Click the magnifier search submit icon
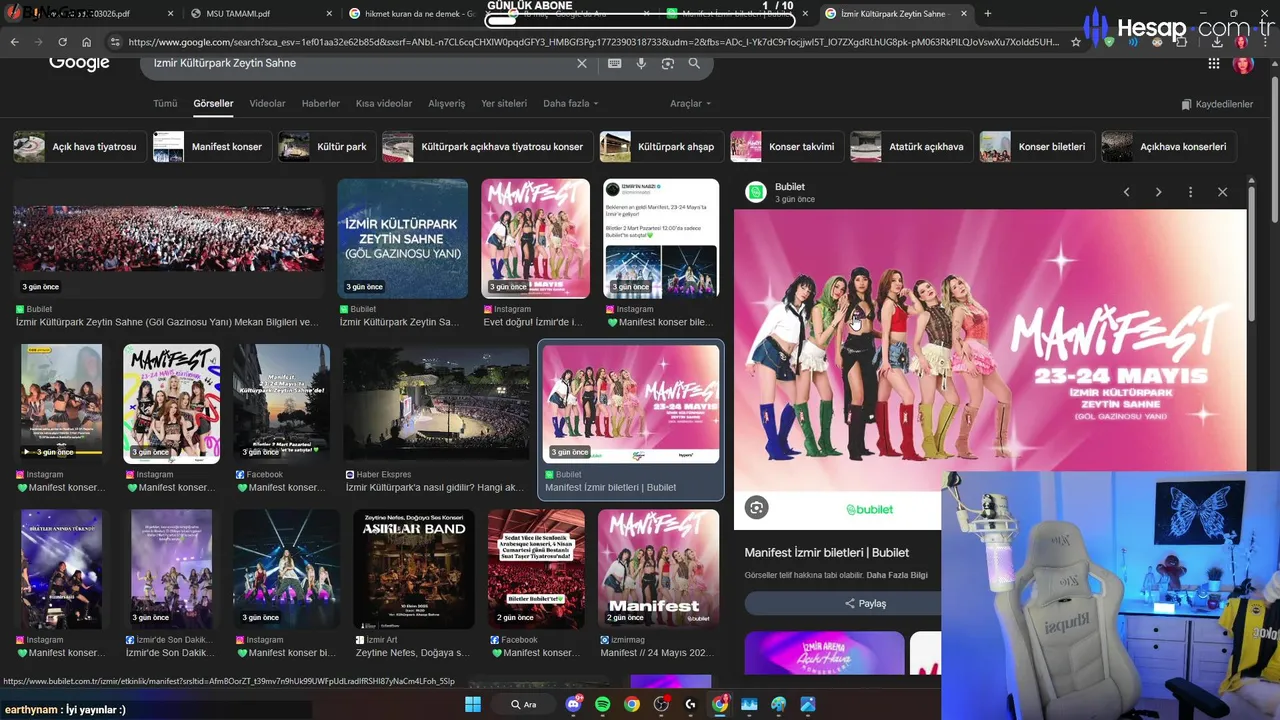 click(x=694, y=63)
